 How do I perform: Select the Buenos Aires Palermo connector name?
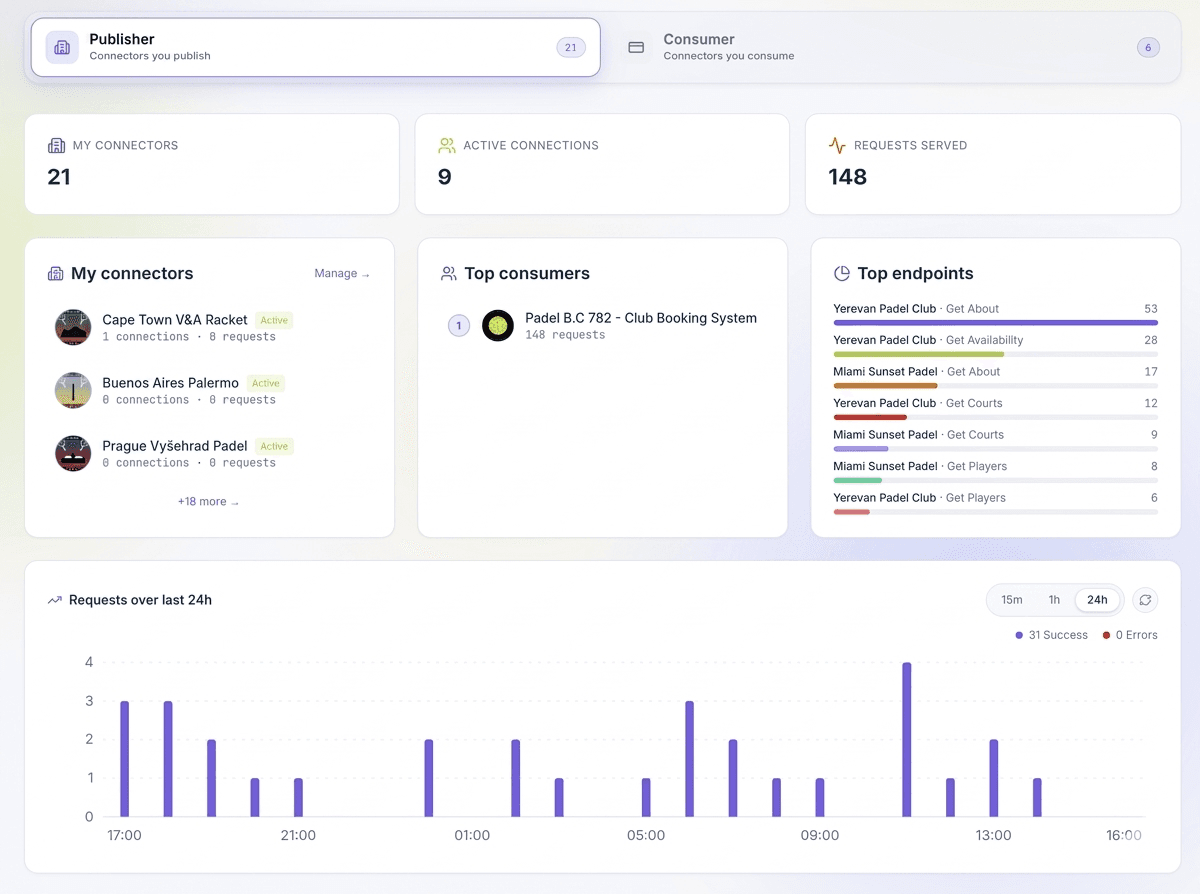pyautogui.click(x=171, y=383)
